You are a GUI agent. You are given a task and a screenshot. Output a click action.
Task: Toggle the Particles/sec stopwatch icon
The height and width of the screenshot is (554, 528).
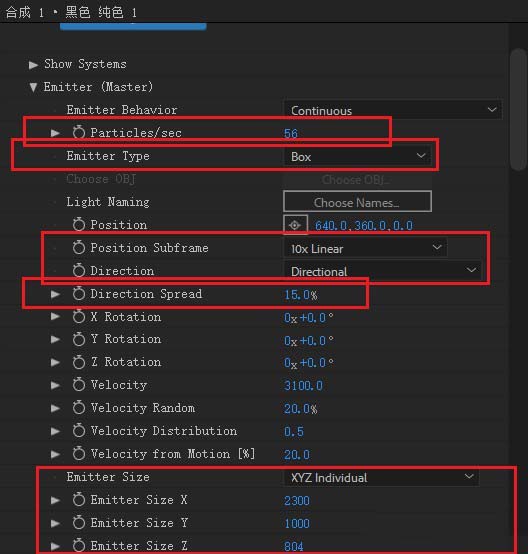pyautogui.click(x=79, y=132)
